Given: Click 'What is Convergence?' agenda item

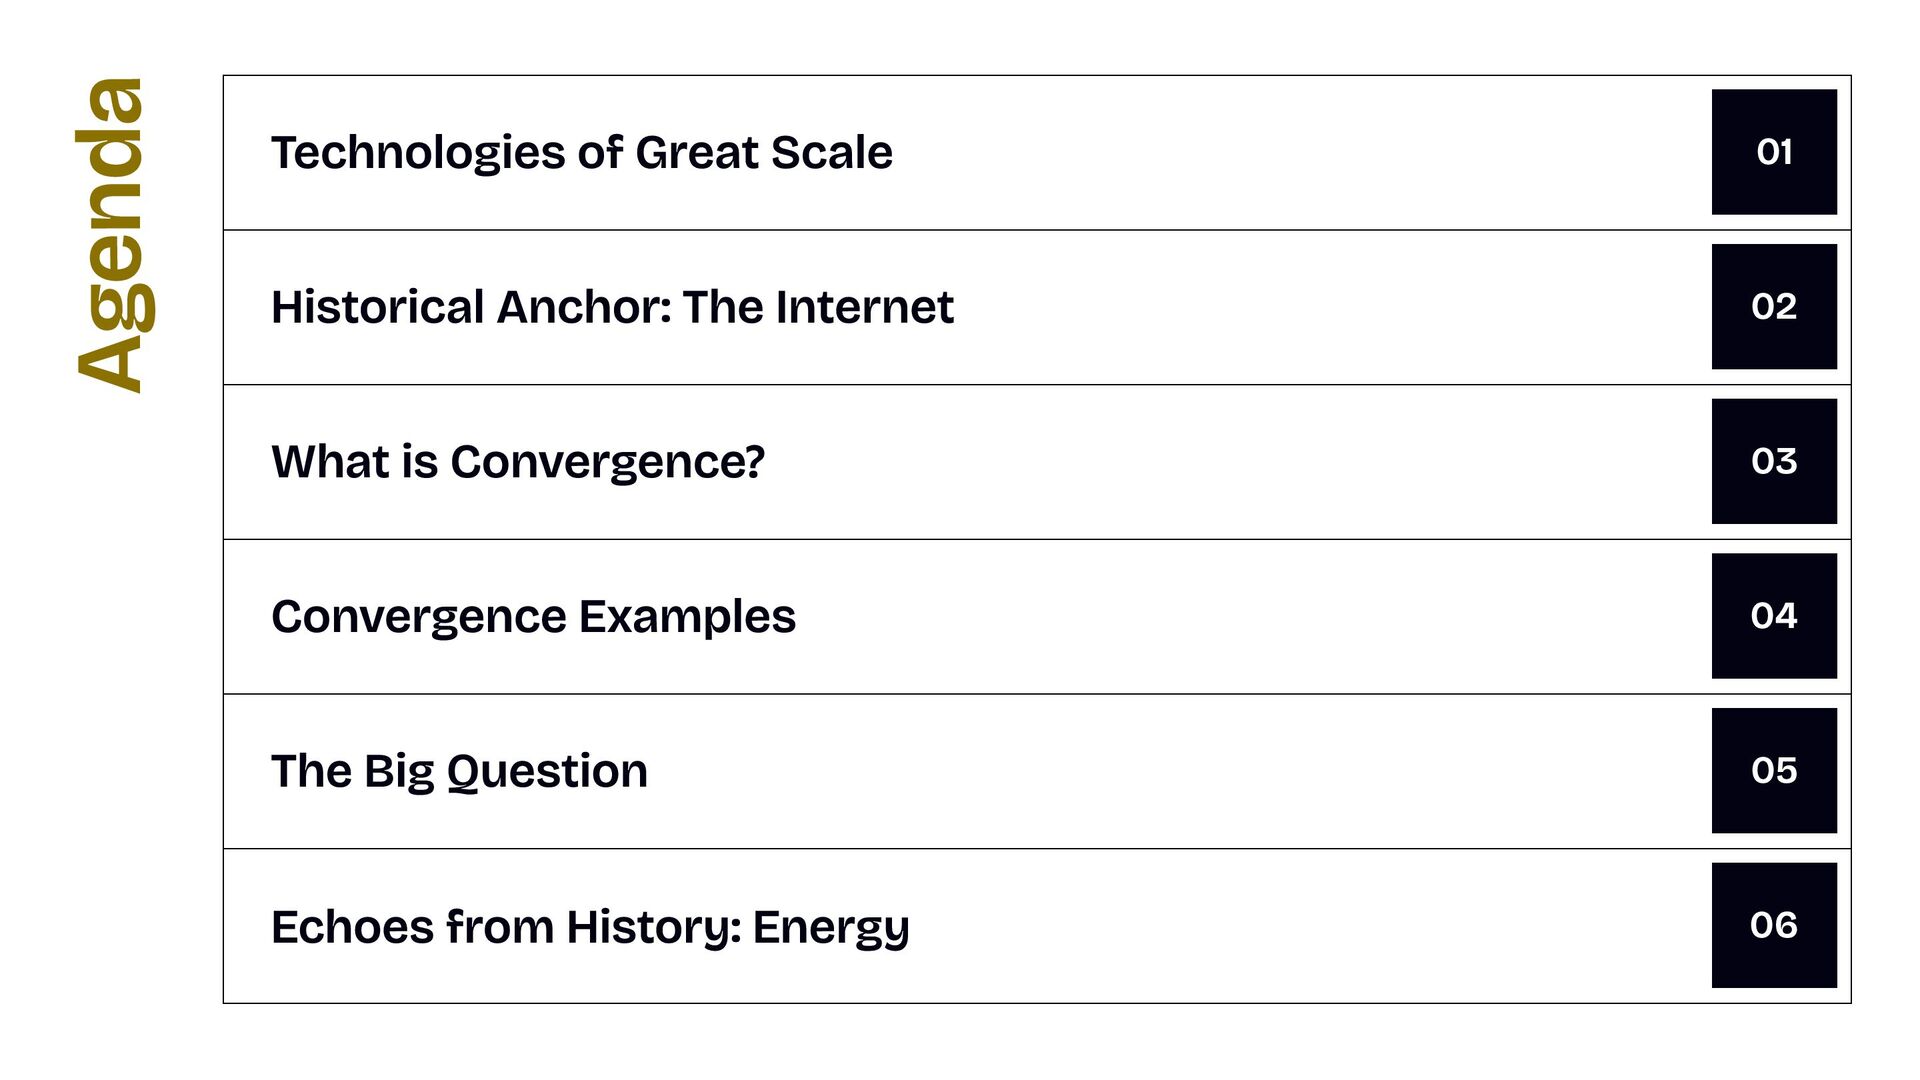Looking at the screenshot, I should [x=518, y=462].
